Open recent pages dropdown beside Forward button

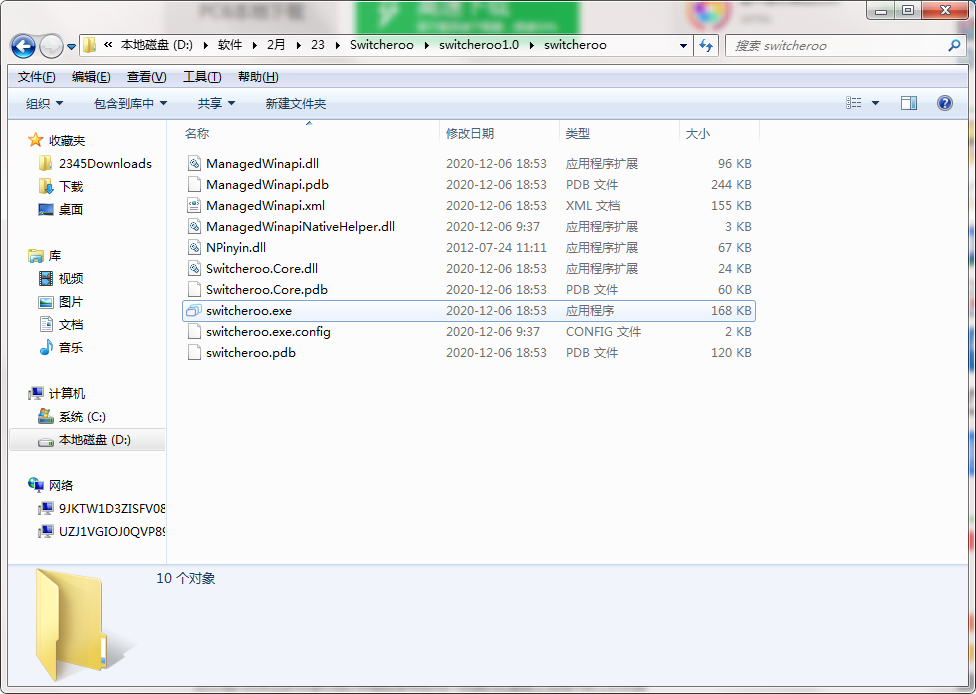[x=71, y=46]
